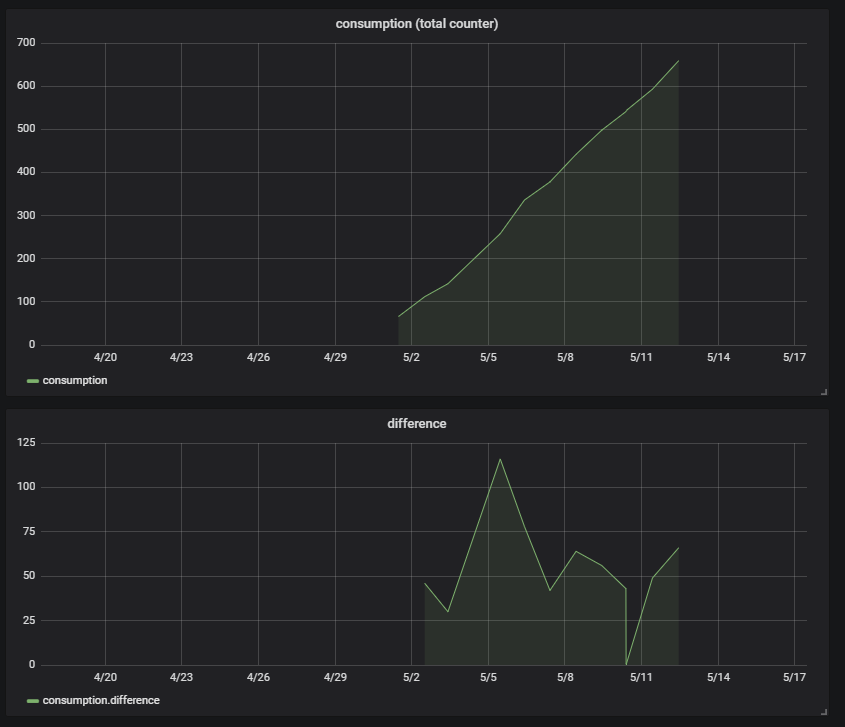Click resize handle of consumption panel
This screenshot has width=845, height=727.
(x=824, y=392)
